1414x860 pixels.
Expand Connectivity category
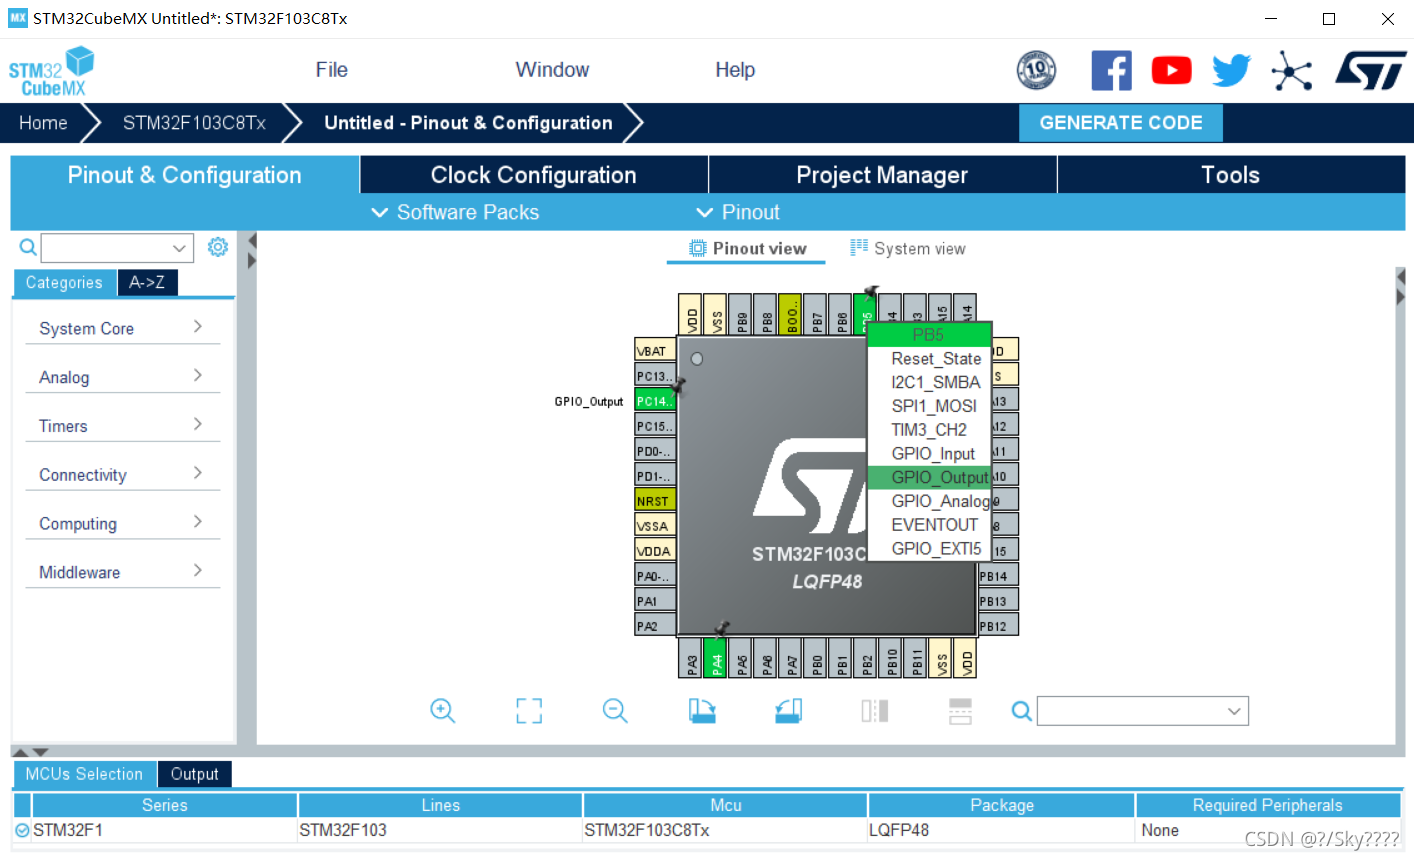coord(122,475)
